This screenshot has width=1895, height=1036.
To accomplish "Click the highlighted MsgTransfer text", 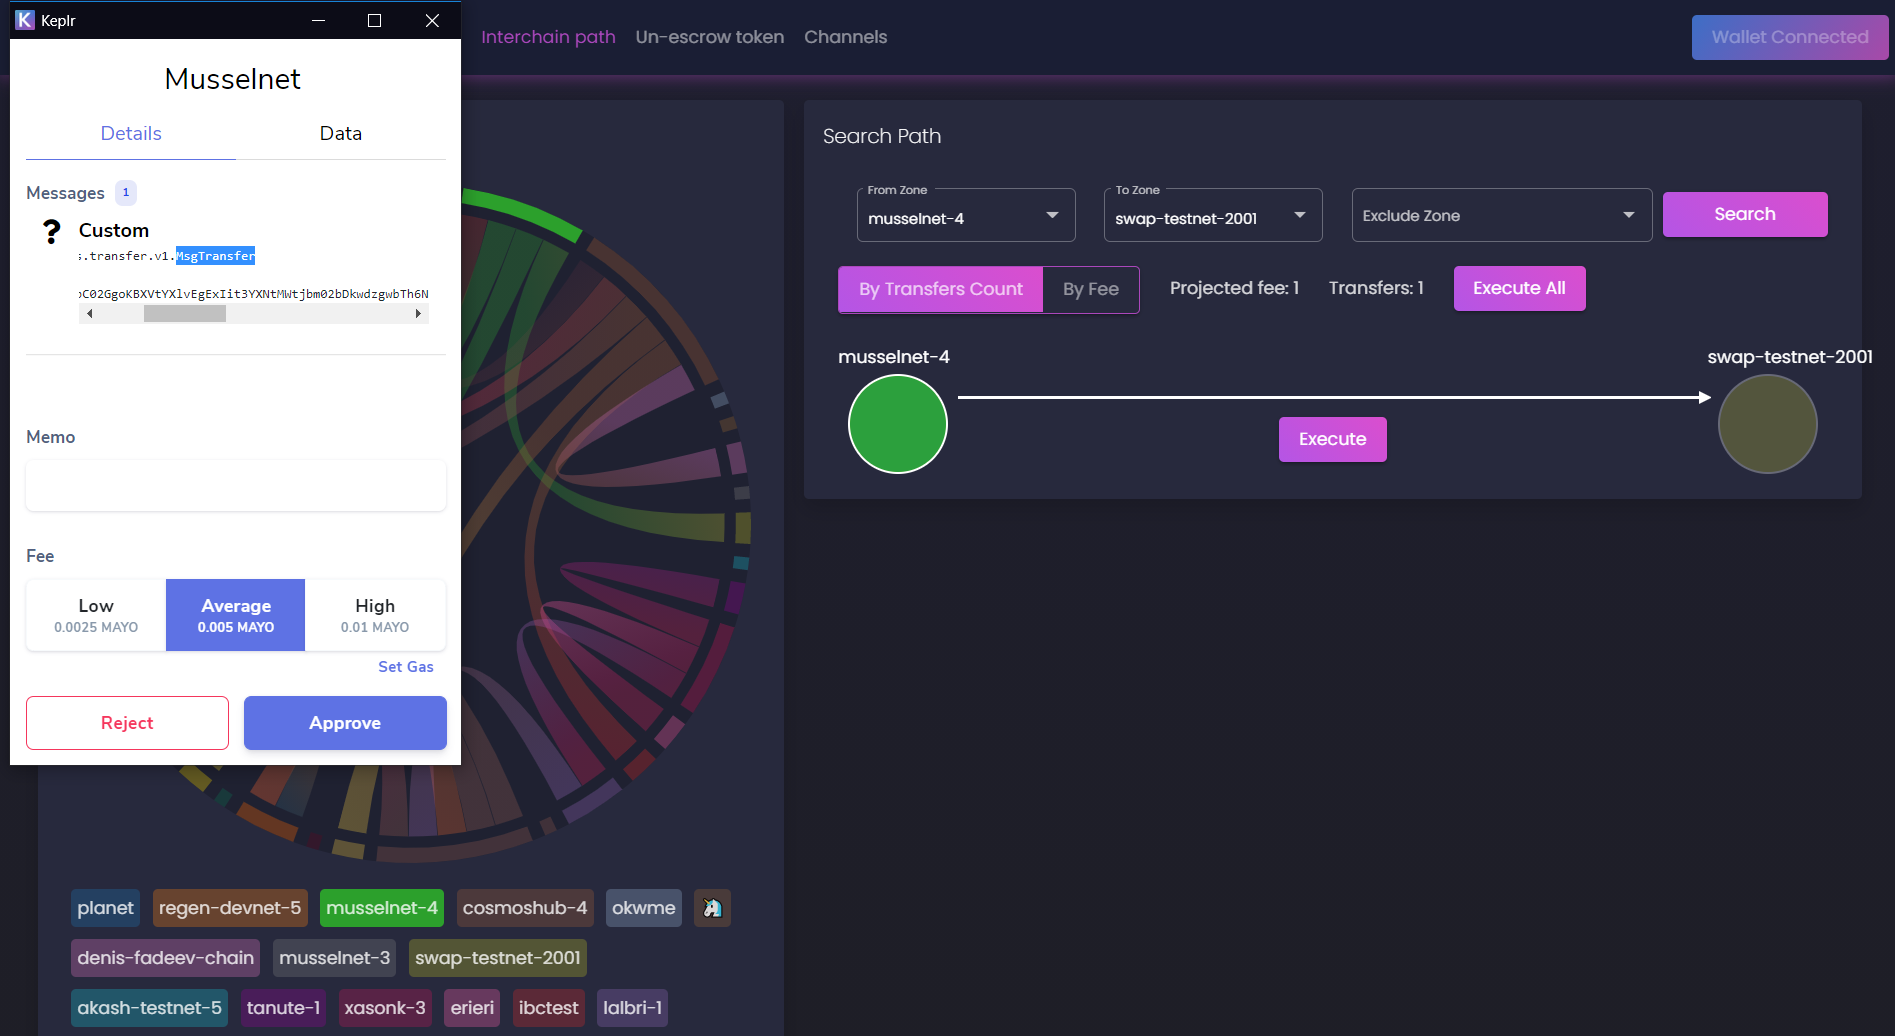I will pos(216,256).
